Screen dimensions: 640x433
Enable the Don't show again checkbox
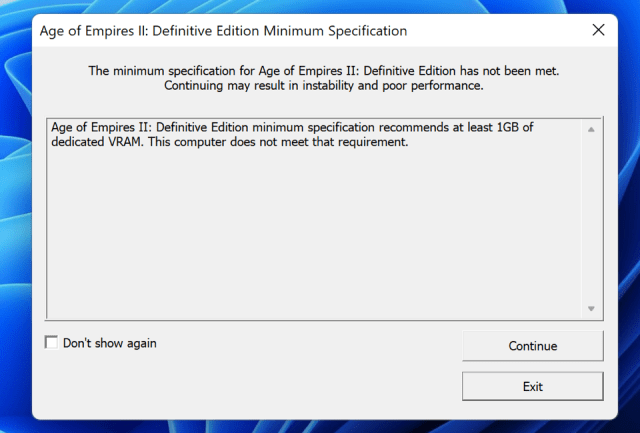pyautogui.click(x=52, y=343)
